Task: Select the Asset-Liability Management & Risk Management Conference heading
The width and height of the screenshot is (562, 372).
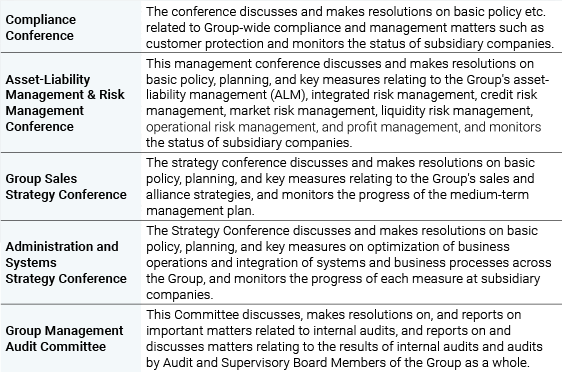Action: 65,103
